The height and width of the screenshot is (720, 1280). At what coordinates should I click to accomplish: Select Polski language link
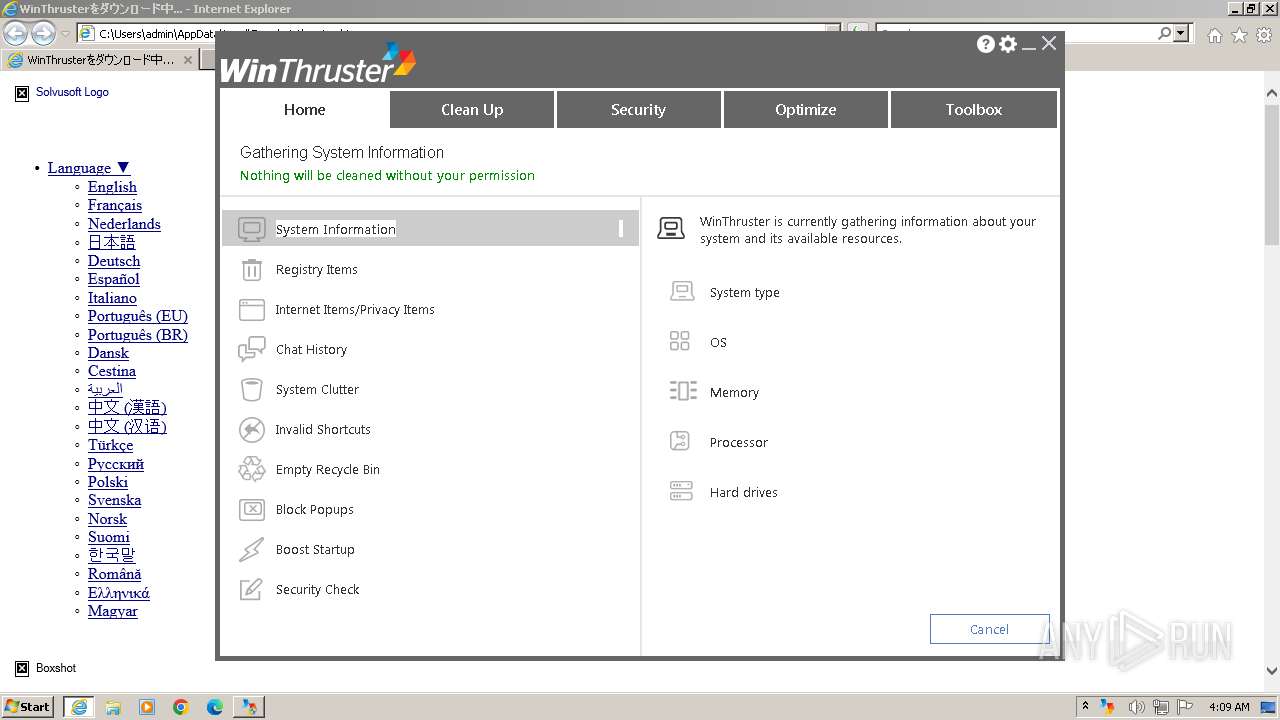coord(108,482)
